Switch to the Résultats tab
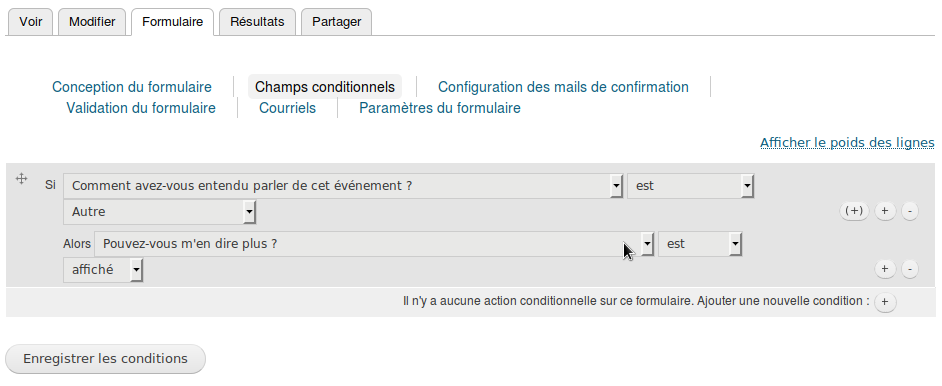The width and height of the screenshot is (942, 386). [x=257, y=22]
